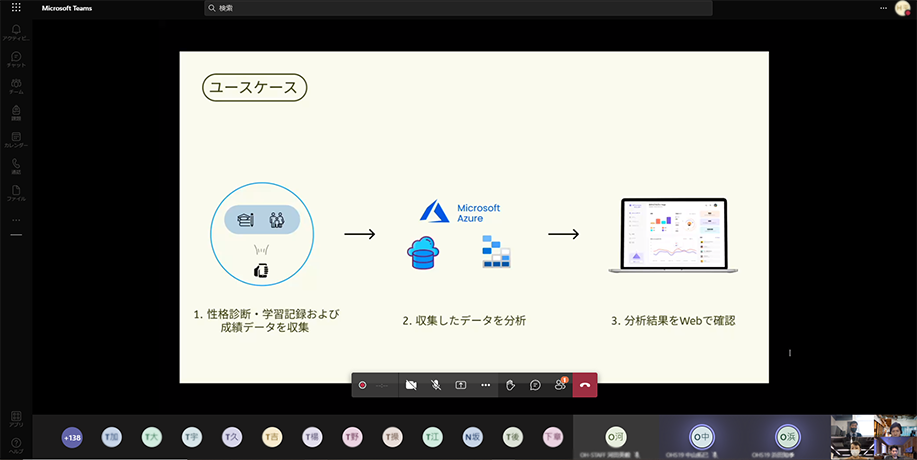
Task: Select the O浜 participant tile
Action: pyautogui.click(x=787, y=437)
